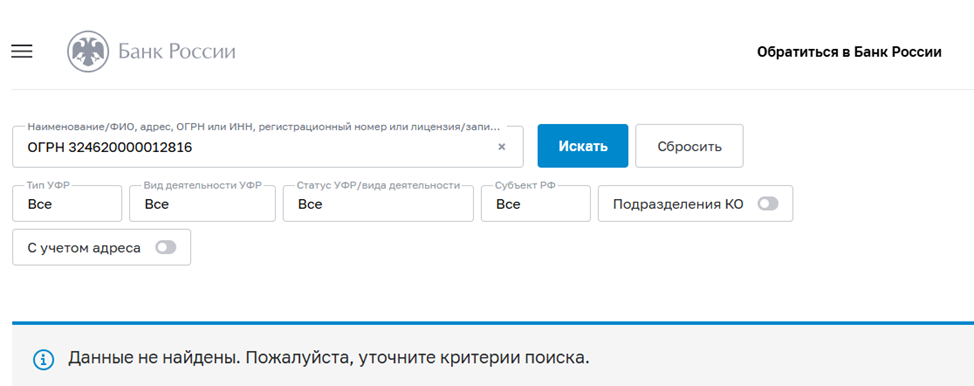Image resolution: width=974 pixels, height=386 pixels.
Task: Expand Статус УФР/вида деятельности dropdown
Action: tap(378, 203)
